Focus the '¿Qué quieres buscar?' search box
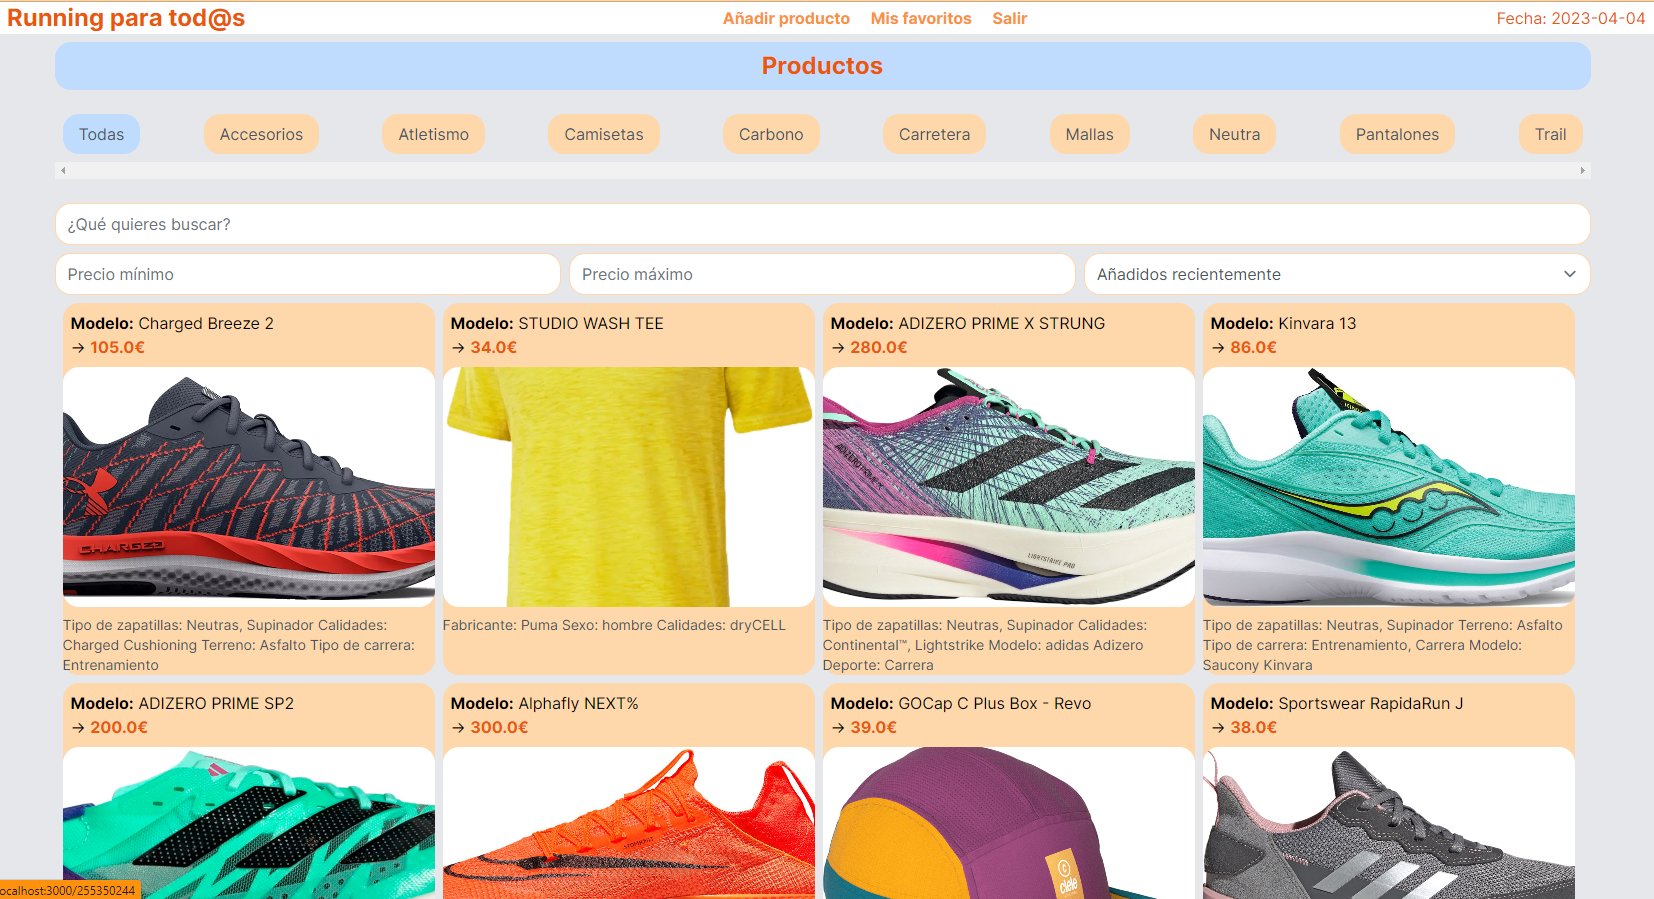The width and height of the screenshot is (1654, 899). [x=822, y=224]
